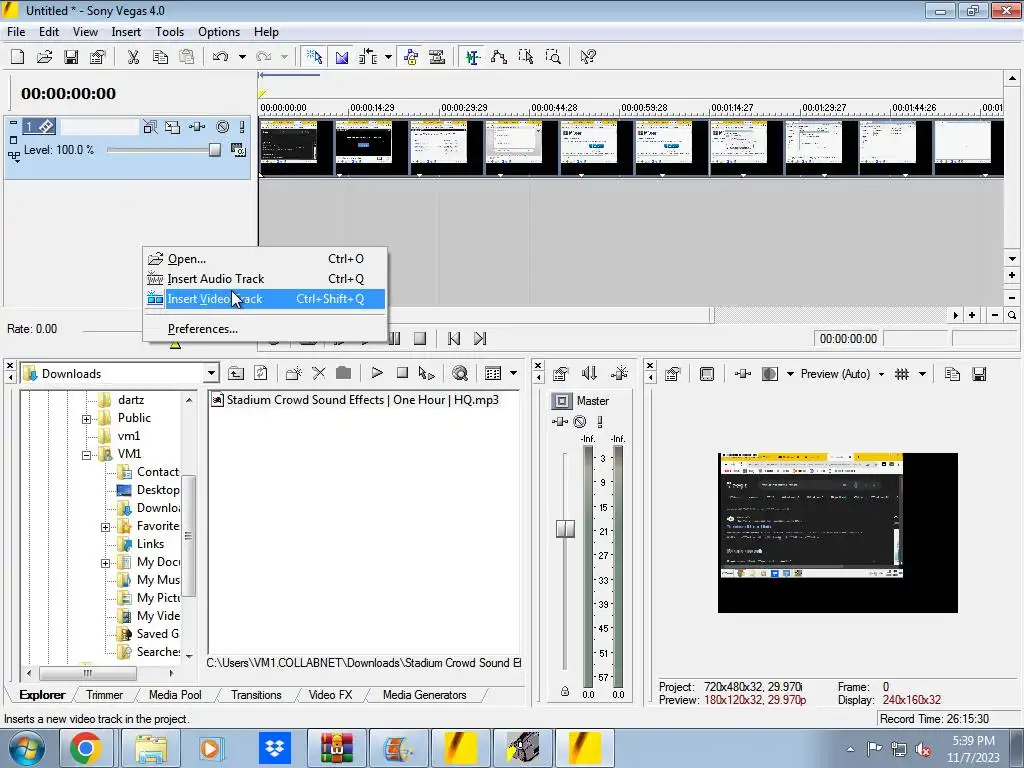Start preview of selected Explorer file

click(x=377, y=373)
